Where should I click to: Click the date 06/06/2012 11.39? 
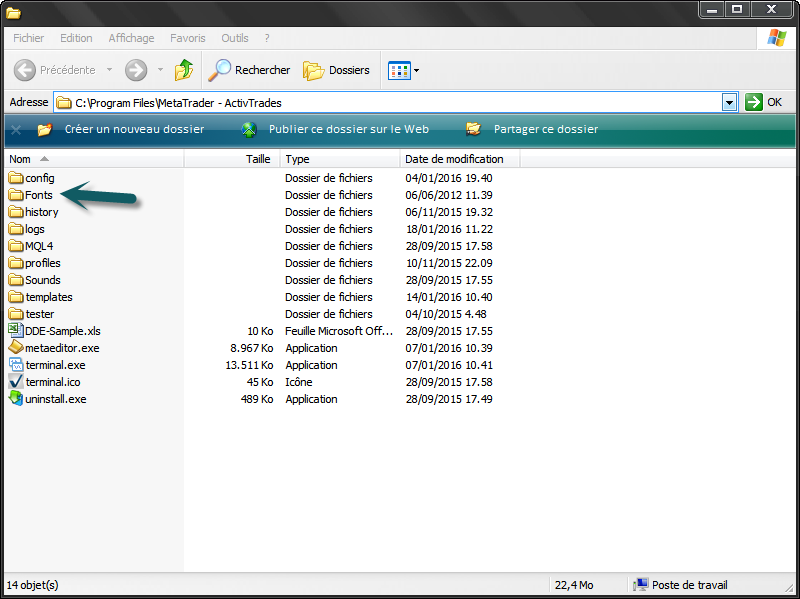pyautogui.click(x=449, y=195)
